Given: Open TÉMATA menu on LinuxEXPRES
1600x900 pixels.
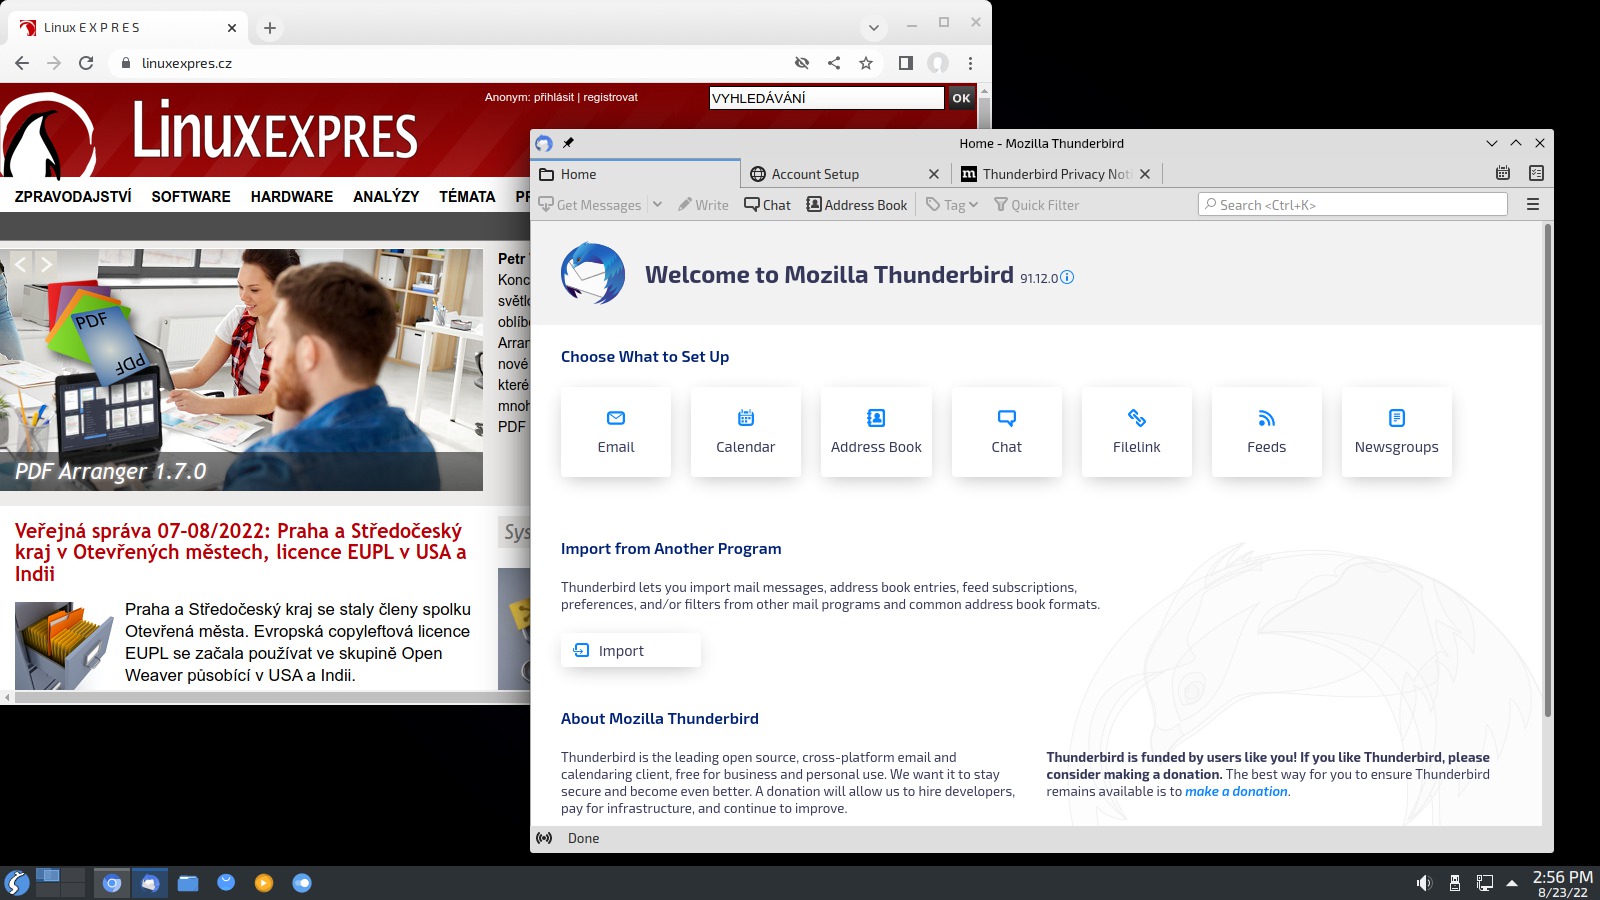Looking at the screenshot, I should click(x=467, y=197).
